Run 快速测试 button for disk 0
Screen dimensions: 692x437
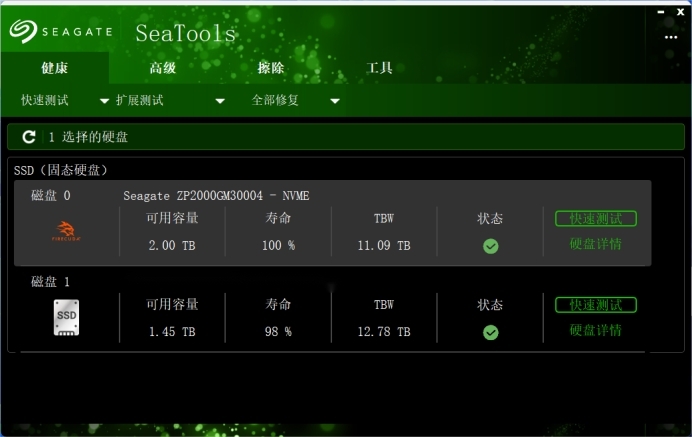[x=596, y=218]
